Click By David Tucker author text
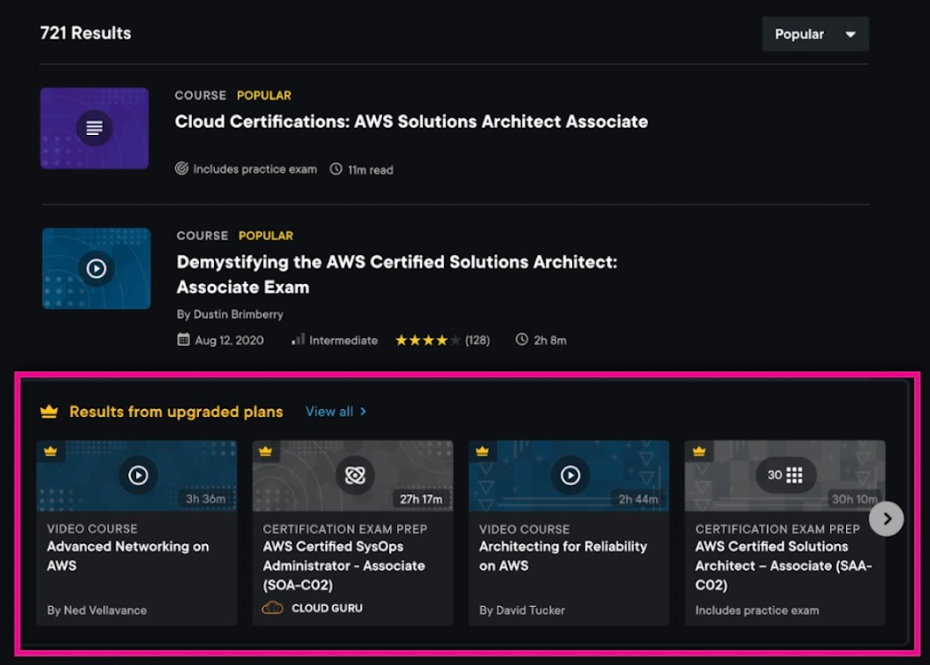The width and height of the screenshot is (930, 665). tap(522, 610)
